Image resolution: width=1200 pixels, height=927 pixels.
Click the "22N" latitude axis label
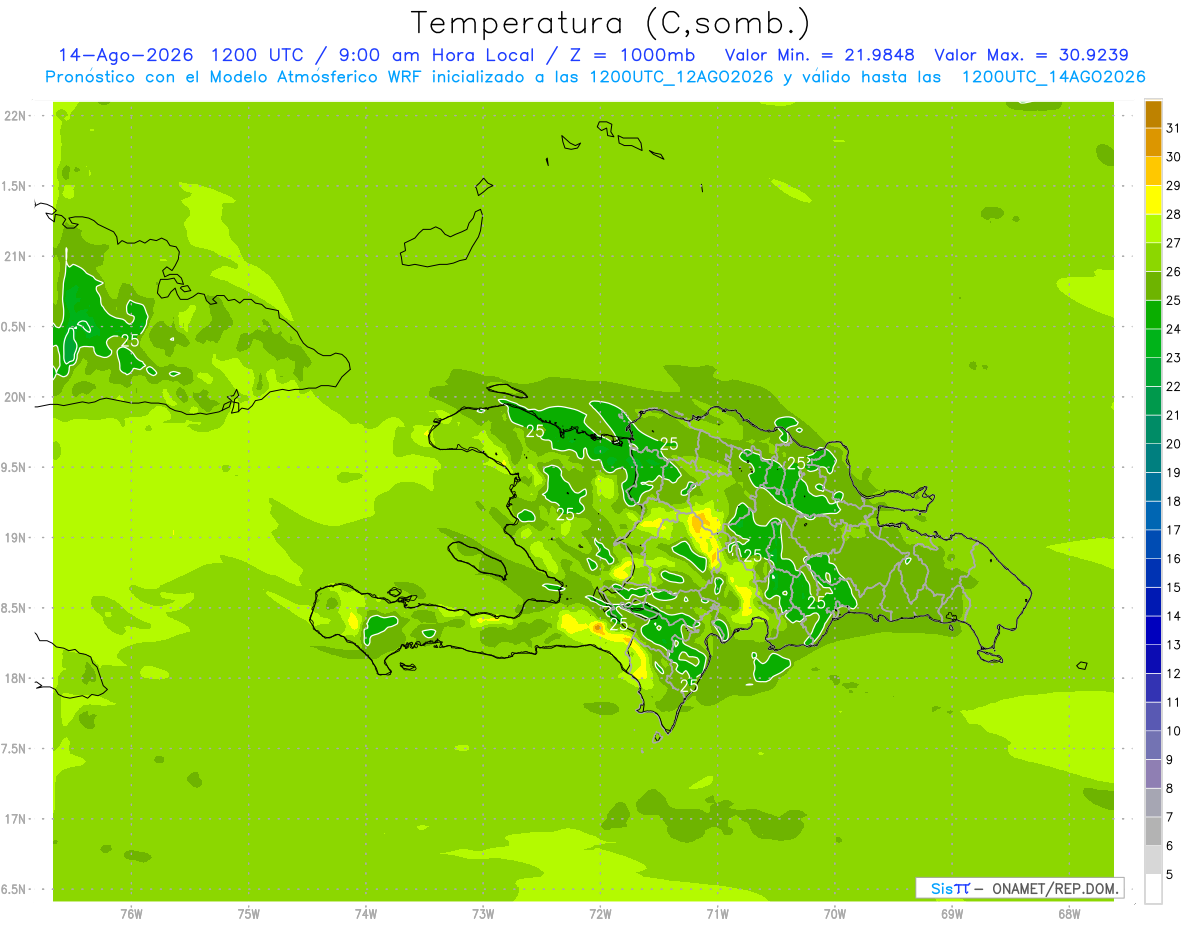(15, 116)
